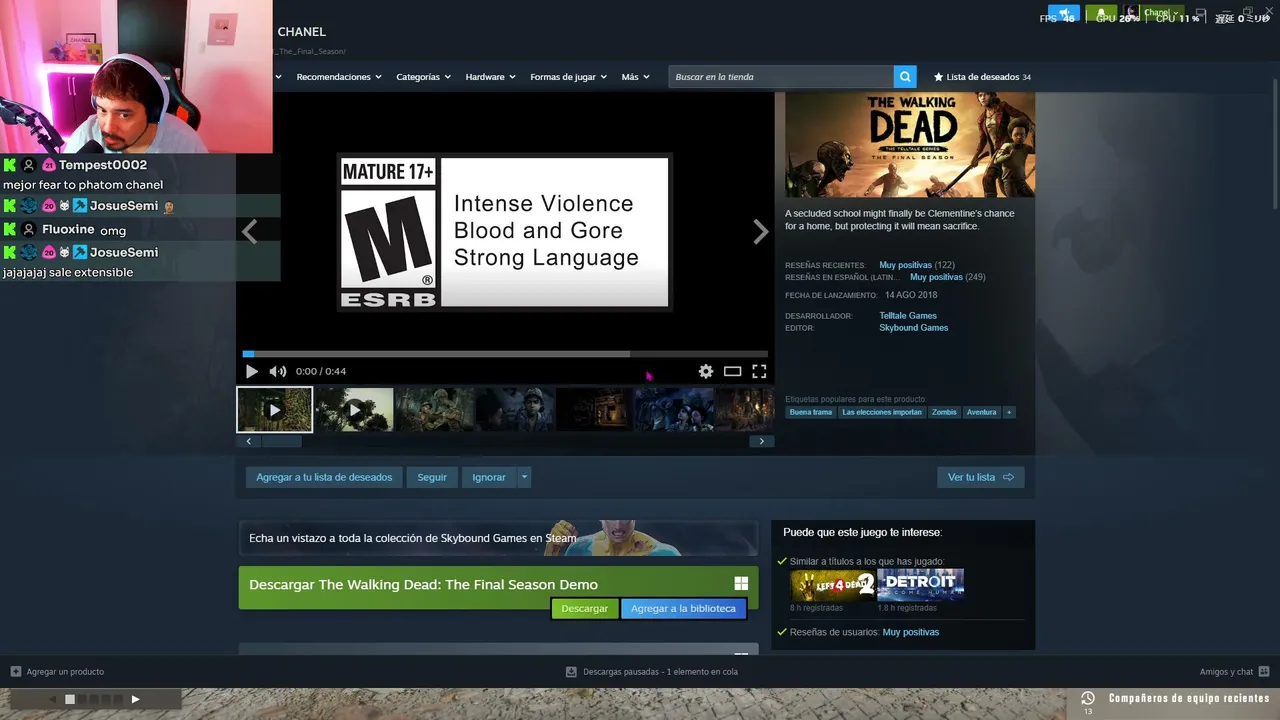The height and width of the screenshot is (720, 1280).
Task: Select the fifth dark building screenshot thumbnail
Action: (x=595, y=410)
